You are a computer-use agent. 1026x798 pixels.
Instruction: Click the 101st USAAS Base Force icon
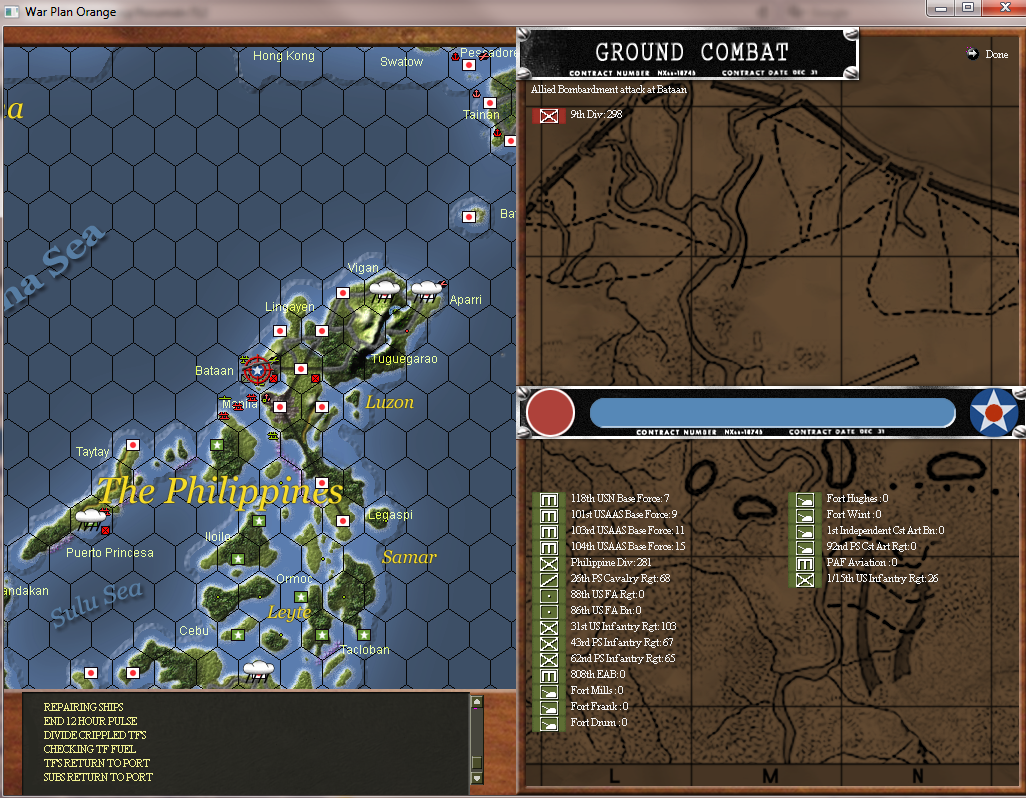click(x=548, y=515)
